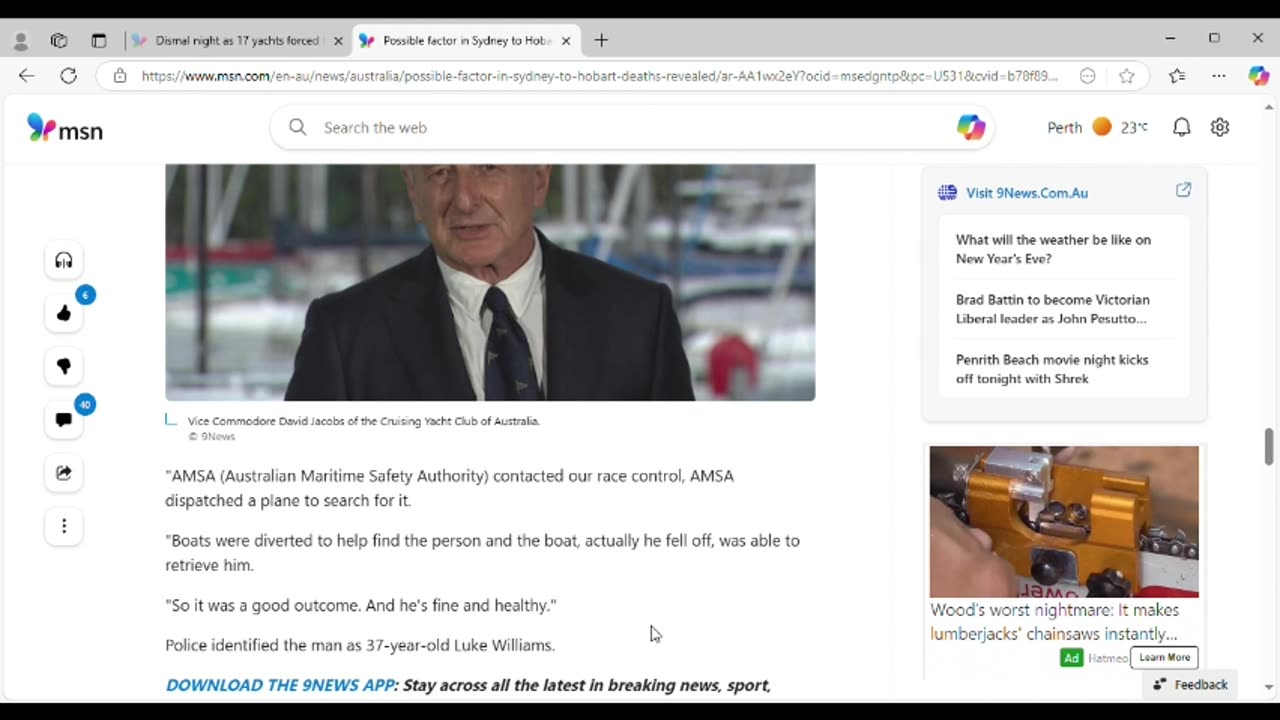This screenshot has width=1280, height=720.
Task: Reload the page with the refresh icon
Action: 68,76
